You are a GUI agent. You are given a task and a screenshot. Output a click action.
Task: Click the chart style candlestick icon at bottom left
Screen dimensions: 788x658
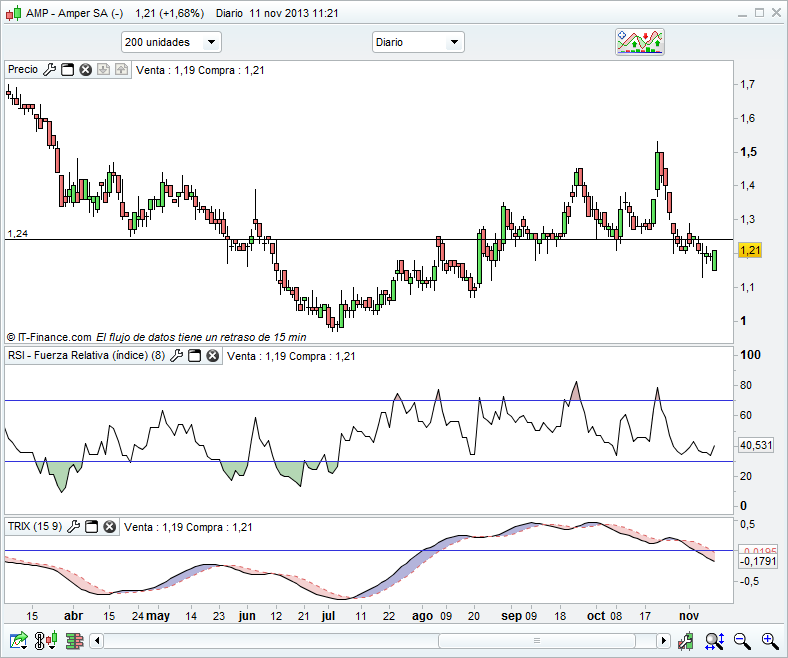(x=45, y=640)
